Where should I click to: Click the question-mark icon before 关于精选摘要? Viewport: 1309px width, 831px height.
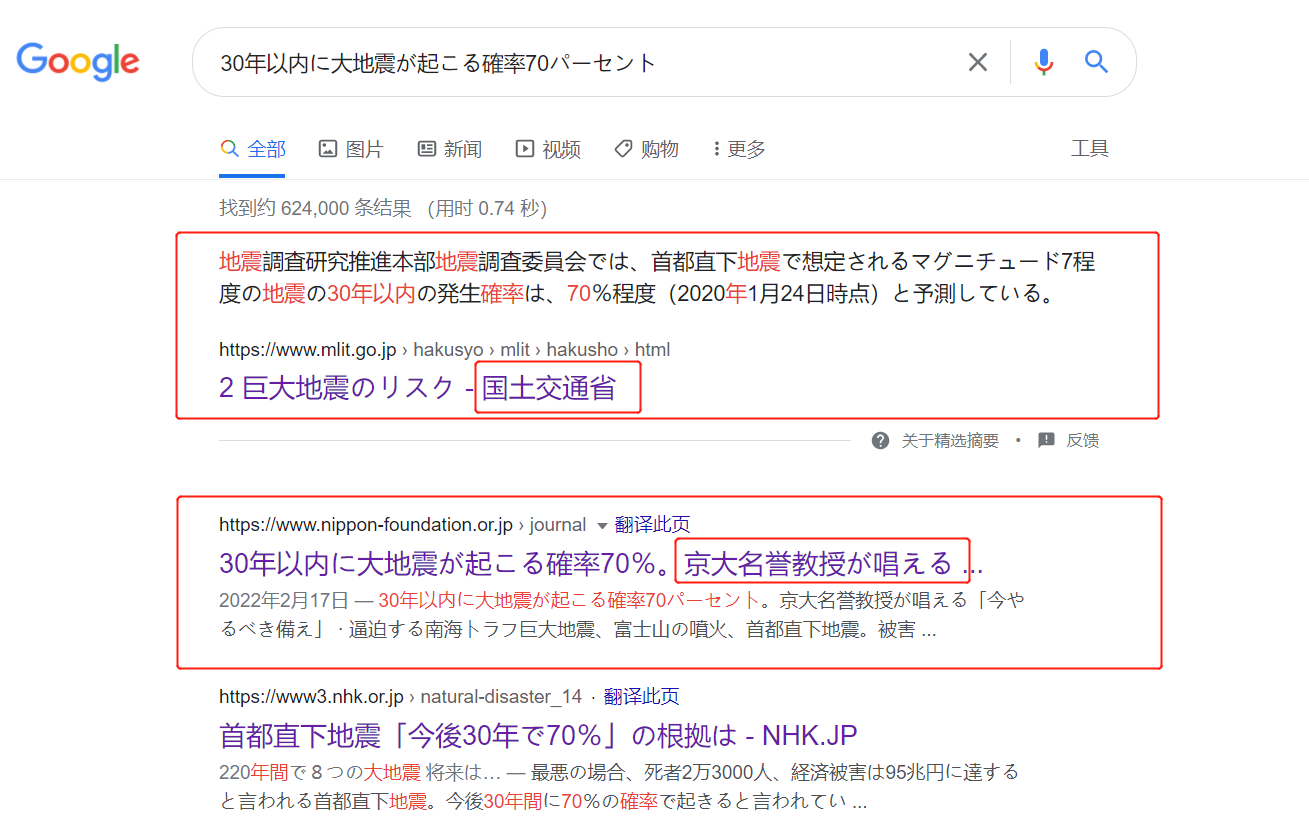(x=879, y=440)
